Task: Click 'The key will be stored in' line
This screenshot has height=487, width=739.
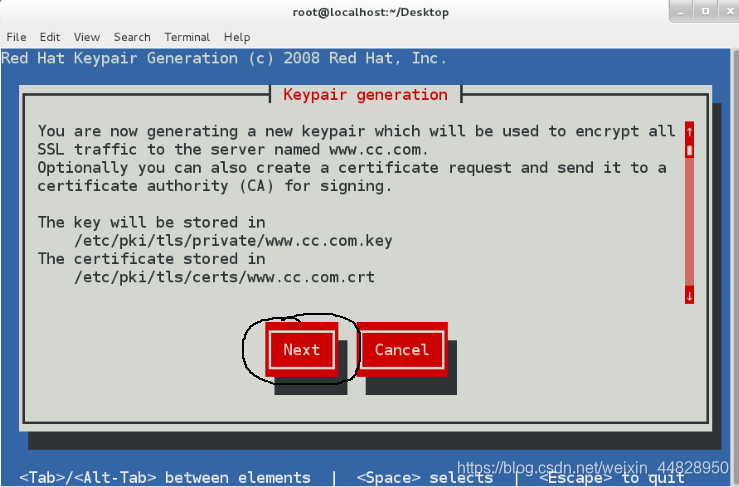Action: (x=151, y=223)
